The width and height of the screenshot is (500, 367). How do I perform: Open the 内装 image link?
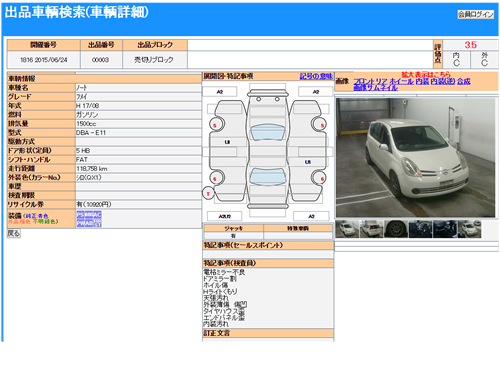point(422,81)
